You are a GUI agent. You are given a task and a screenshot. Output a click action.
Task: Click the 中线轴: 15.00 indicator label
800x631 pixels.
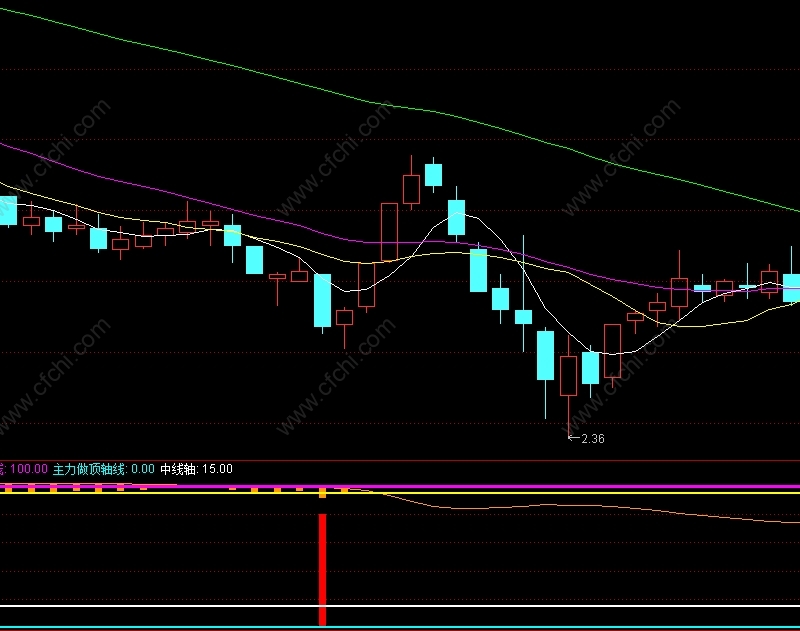[196, 469]
